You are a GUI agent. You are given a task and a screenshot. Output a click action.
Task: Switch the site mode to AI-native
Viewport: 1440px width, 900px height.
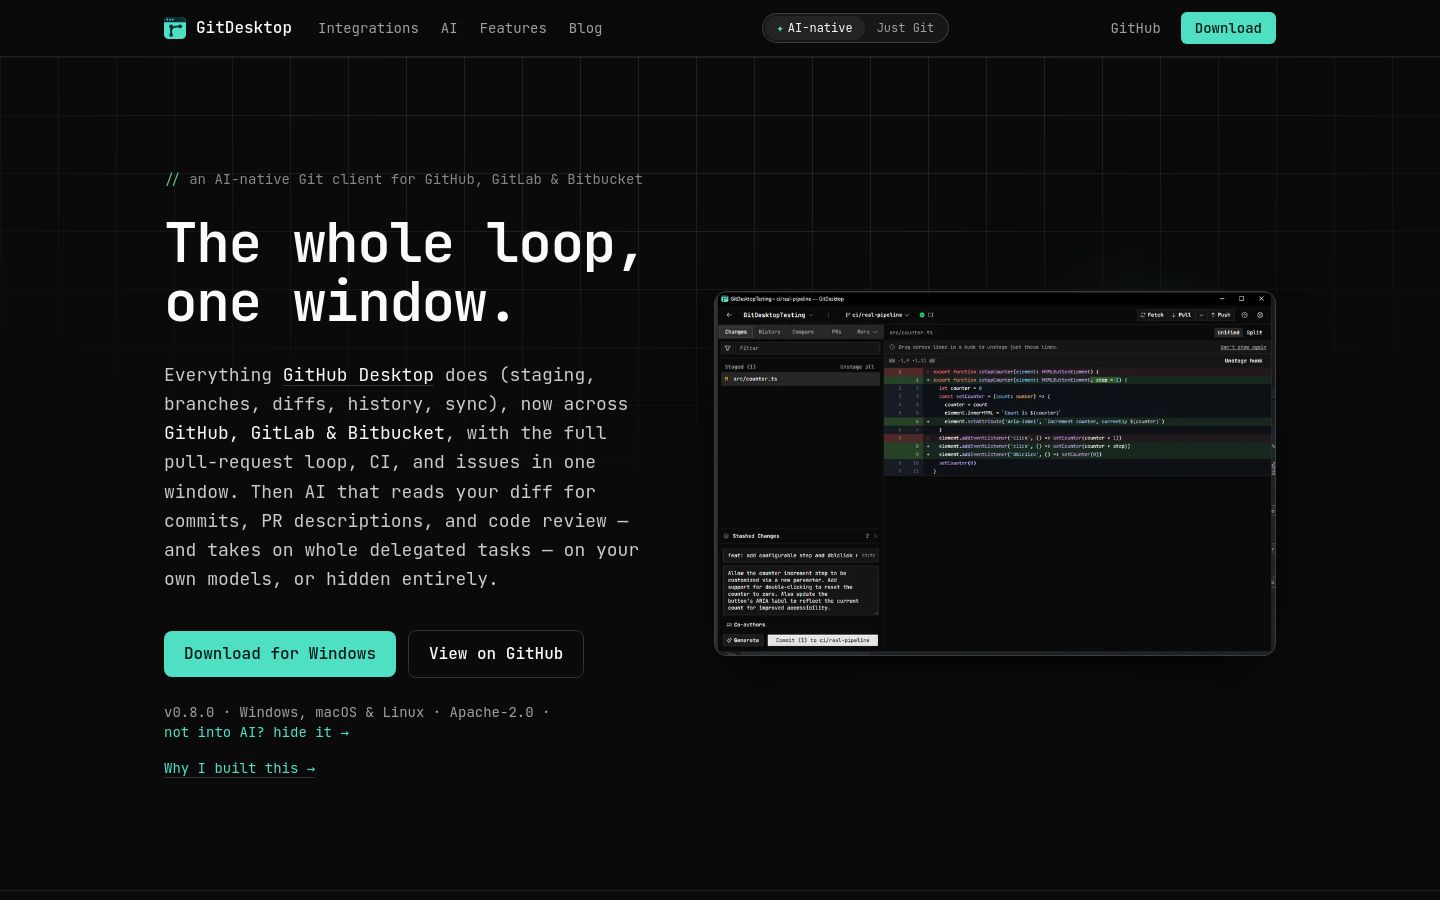(815, 28)
